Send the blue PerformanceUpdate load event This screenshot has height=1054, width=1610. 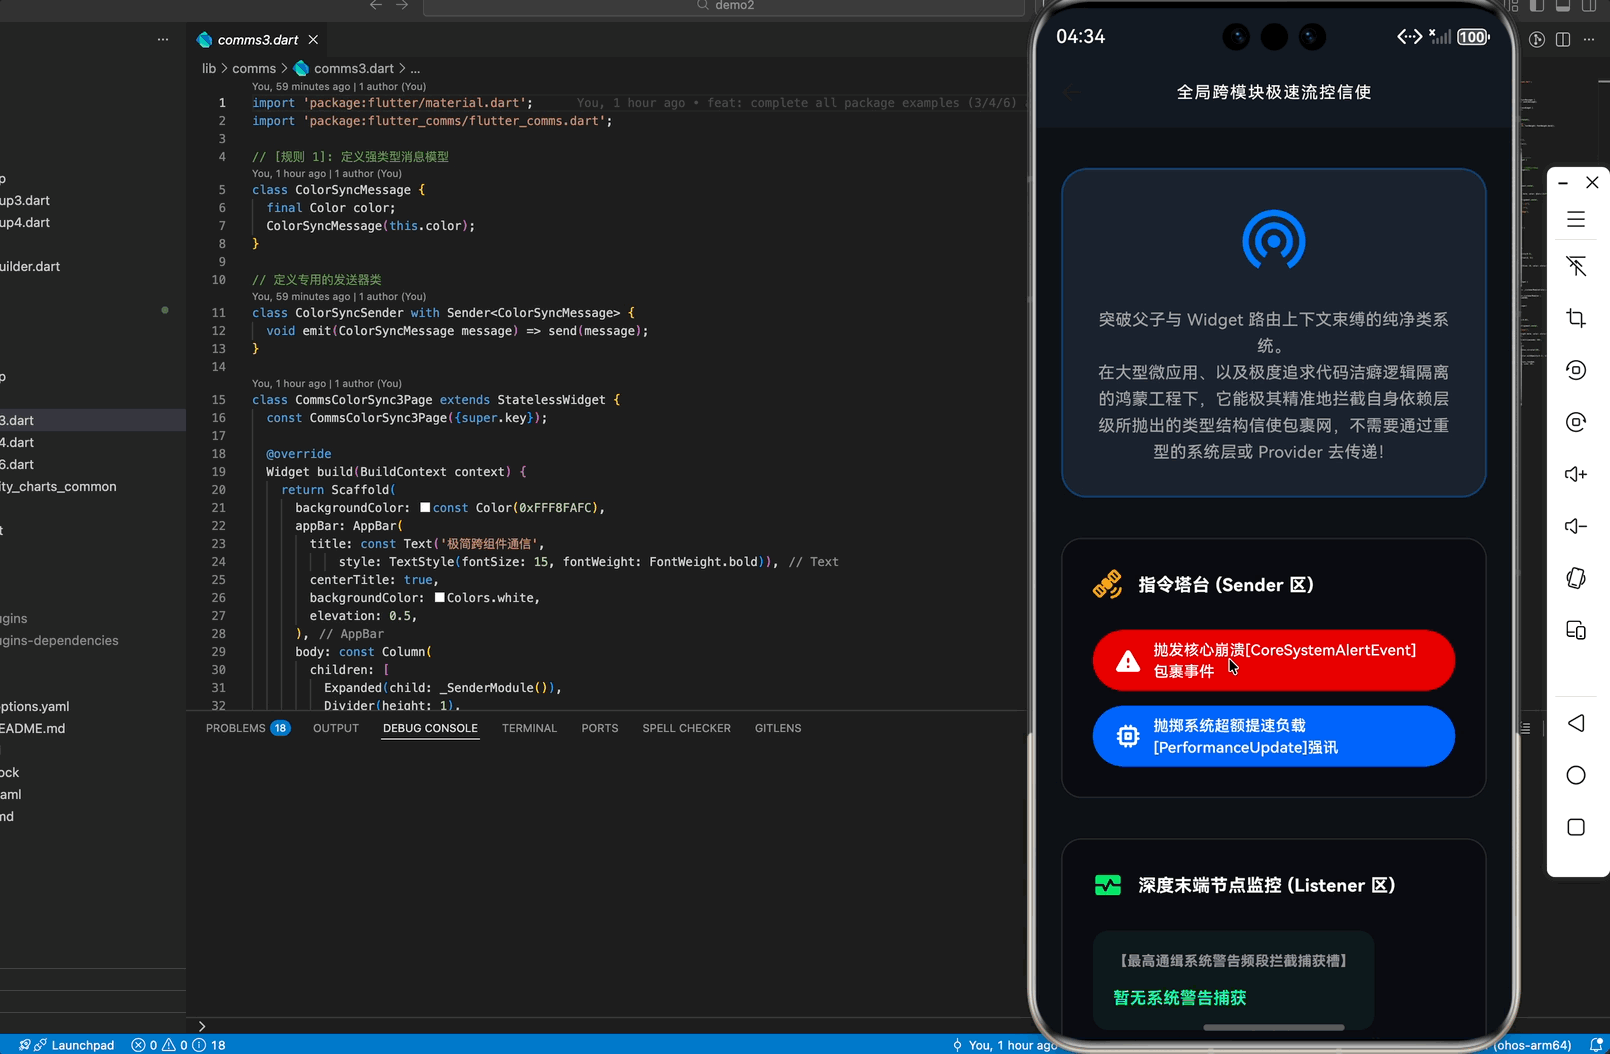pos(1273,736)
